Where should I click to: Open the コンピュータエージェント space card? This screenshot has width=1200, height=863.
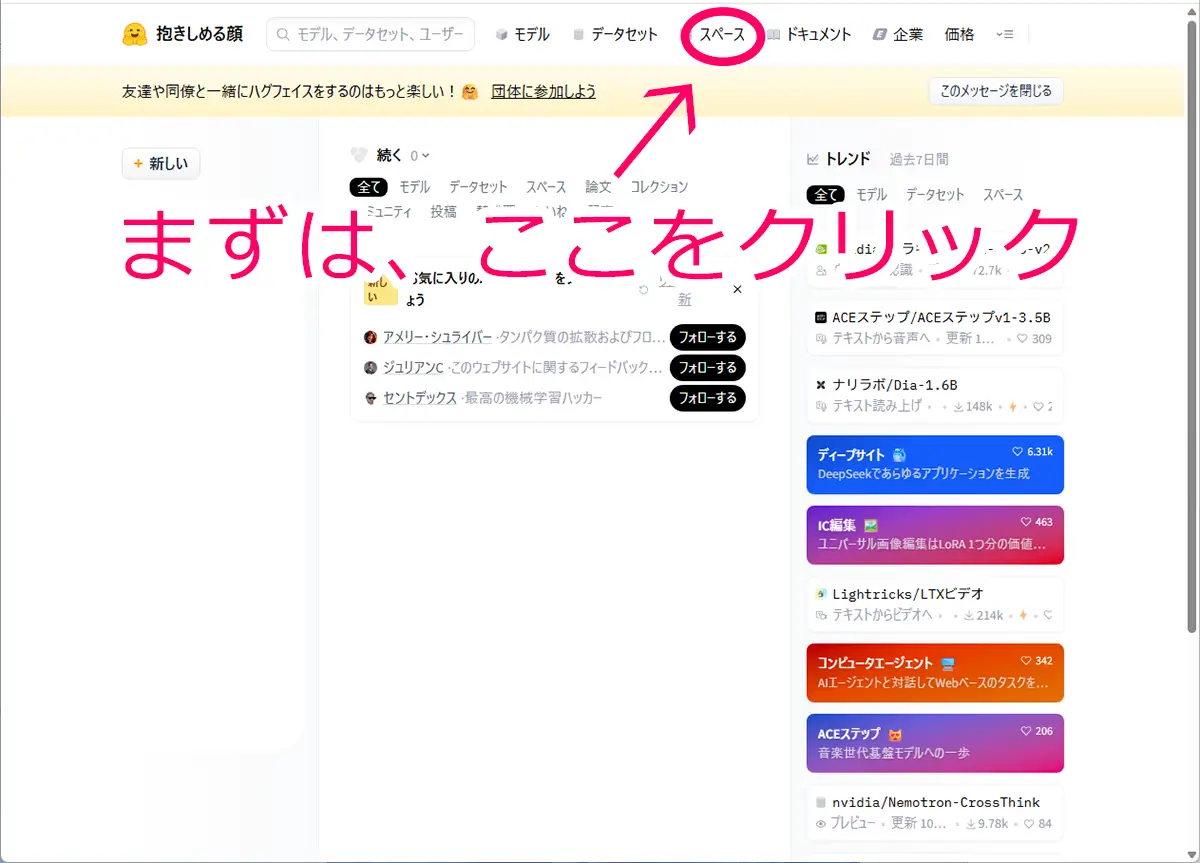935,673
